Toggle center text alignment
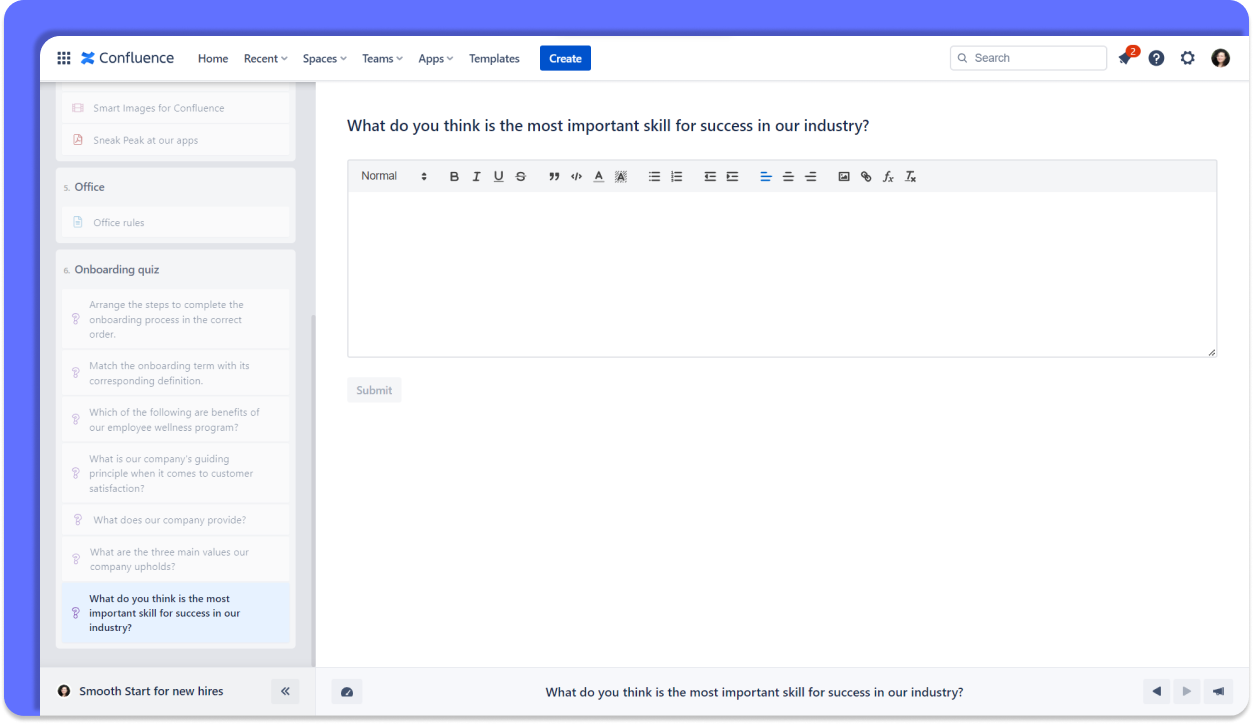The width and height of the screenshot is (1253, 724). coord(788,177)
